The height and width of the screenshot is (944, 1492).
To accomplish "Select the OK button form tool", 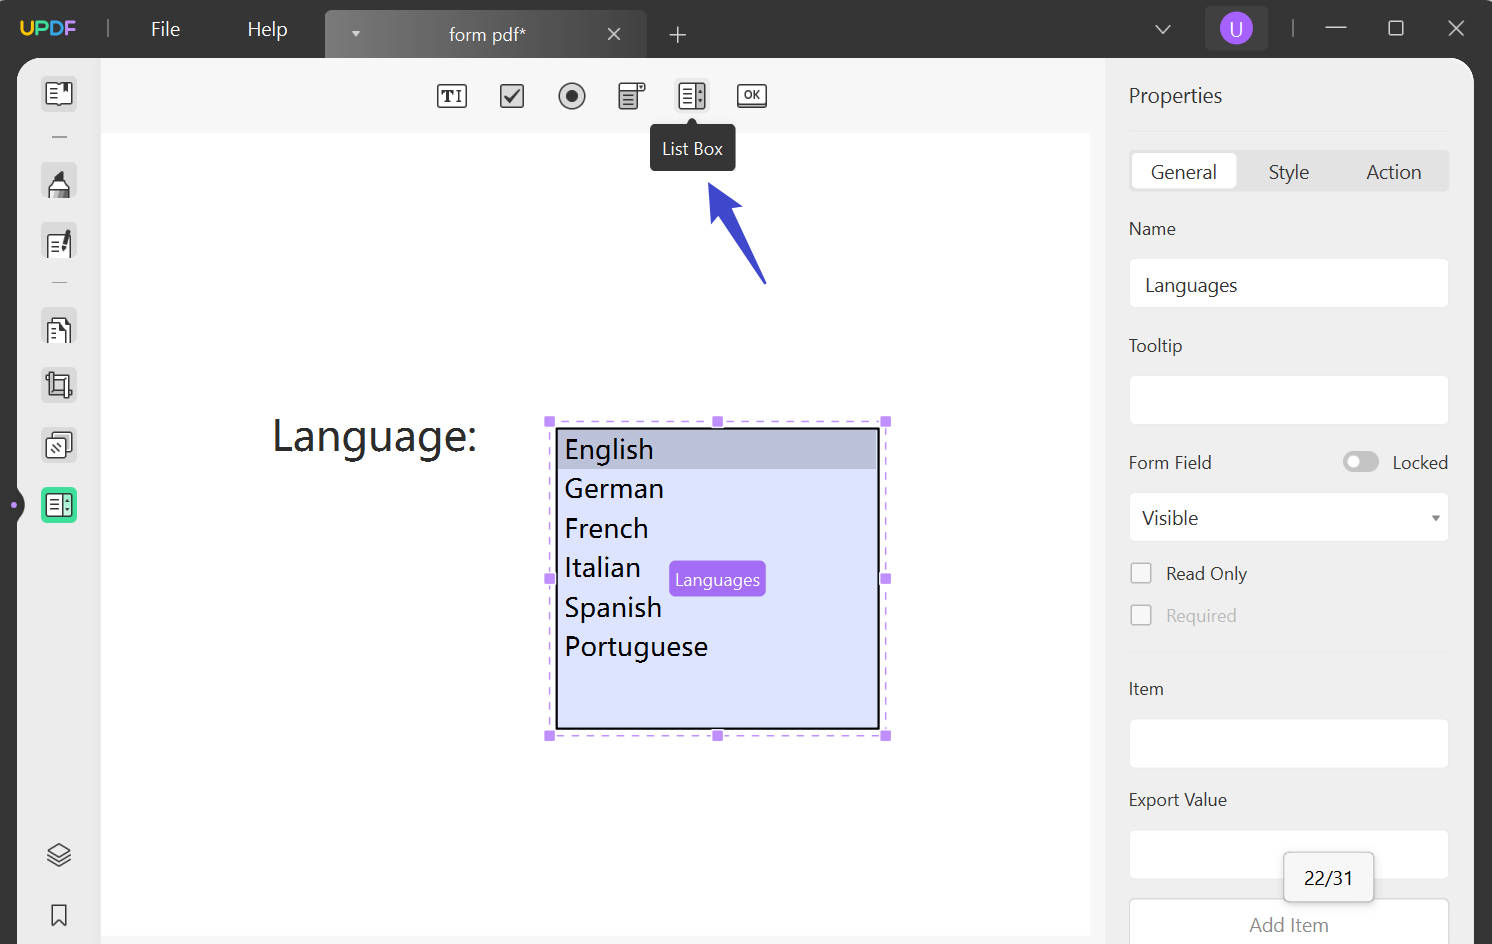I will point(751,95).
